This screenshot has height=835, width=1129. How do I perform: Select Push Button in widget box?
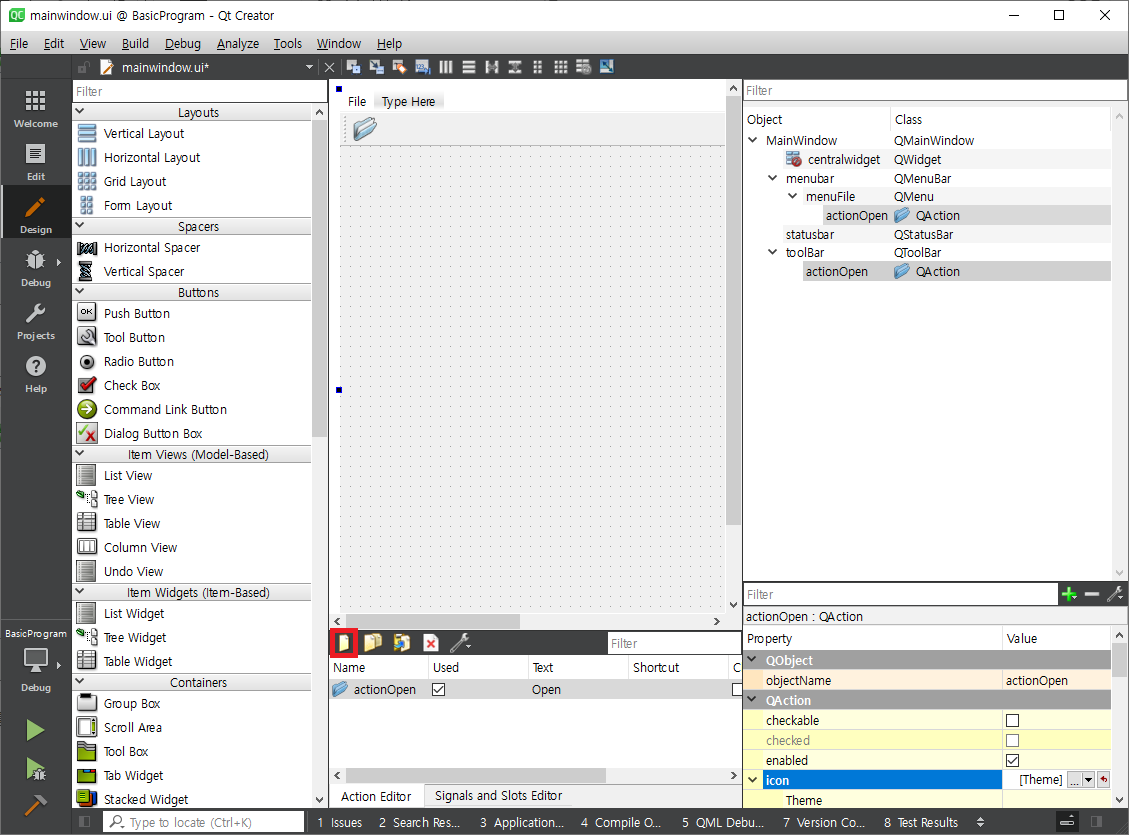click(137, 313)
